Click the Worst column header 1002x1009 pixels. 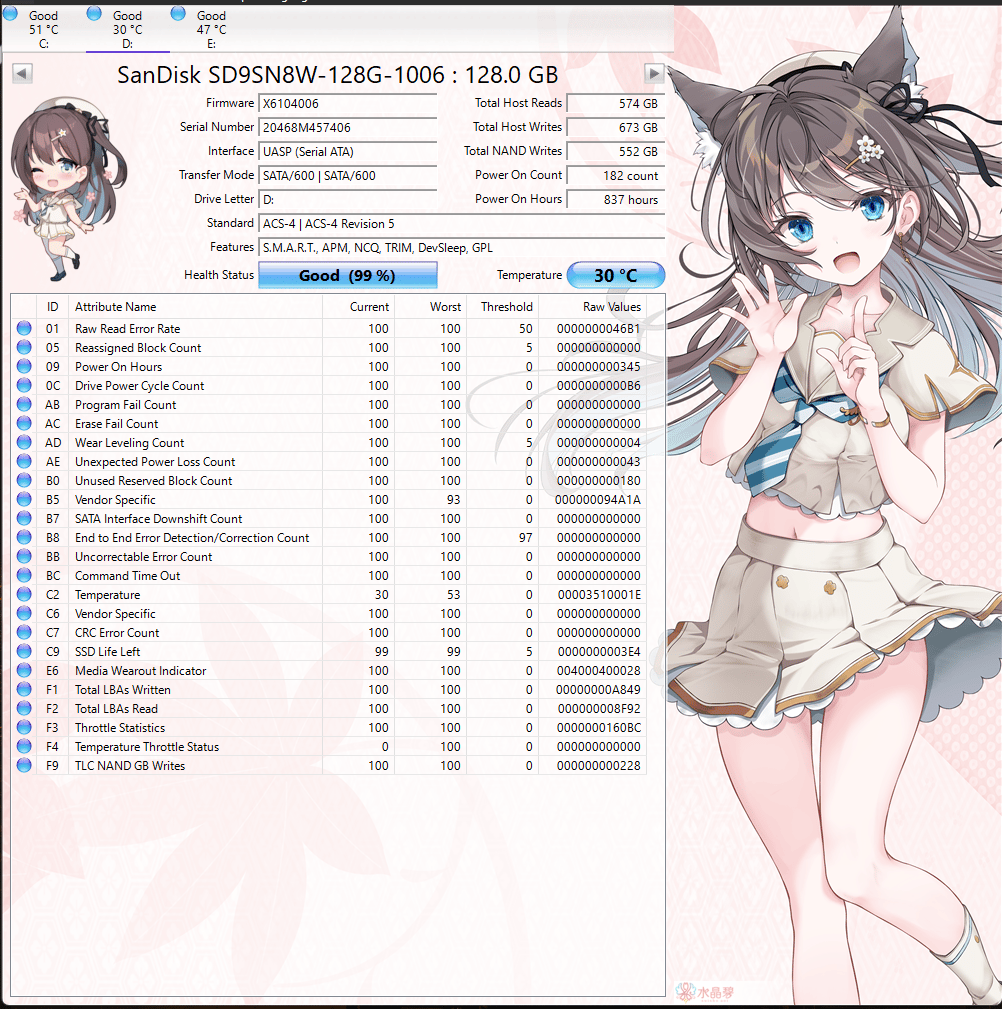pos(431,307)
